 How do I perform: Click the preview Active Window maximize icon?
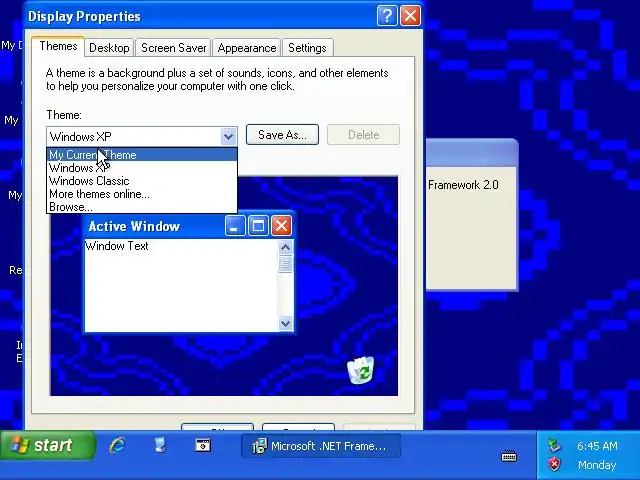pos(258,226)
